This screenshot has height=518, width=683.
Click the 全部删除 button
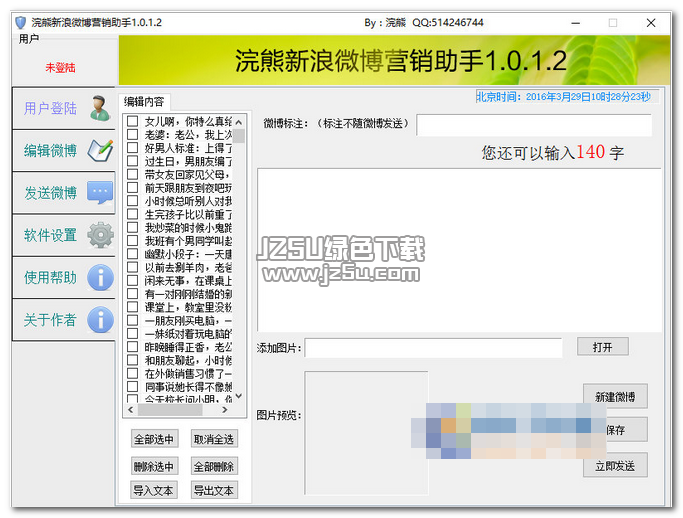coord(214,467)
